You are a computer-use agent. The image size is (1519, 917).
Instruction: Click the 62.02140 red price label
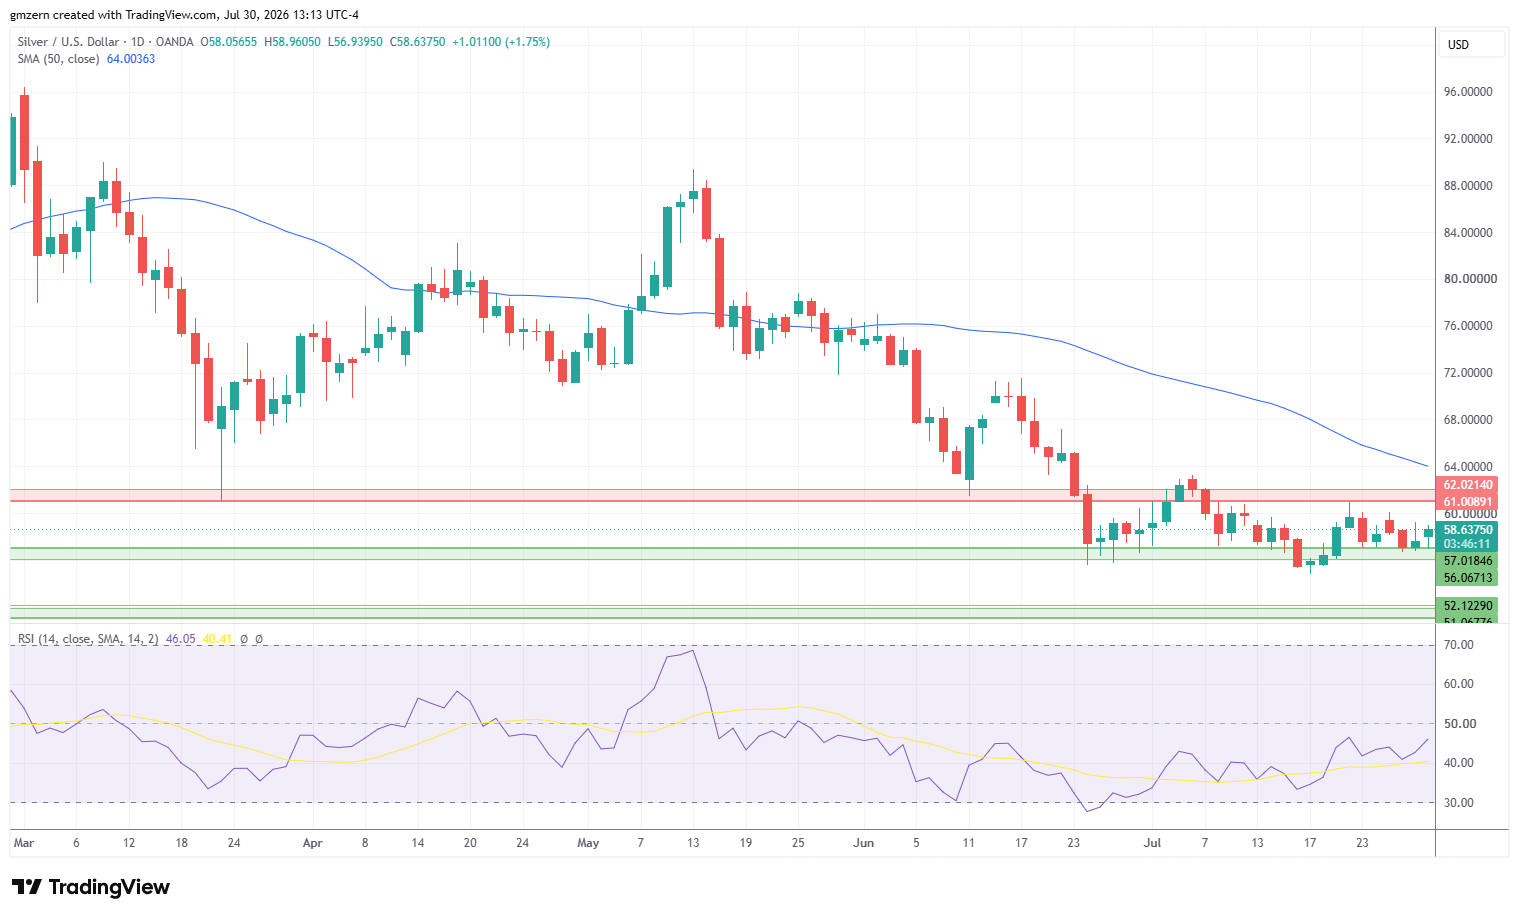[x=1467, y=485]
